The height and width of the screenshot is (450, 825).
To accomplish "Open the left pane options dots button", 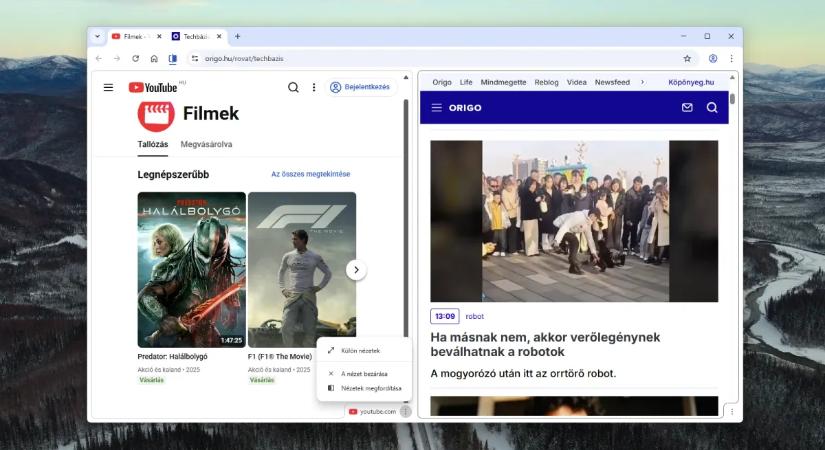I will coord(405,412).
